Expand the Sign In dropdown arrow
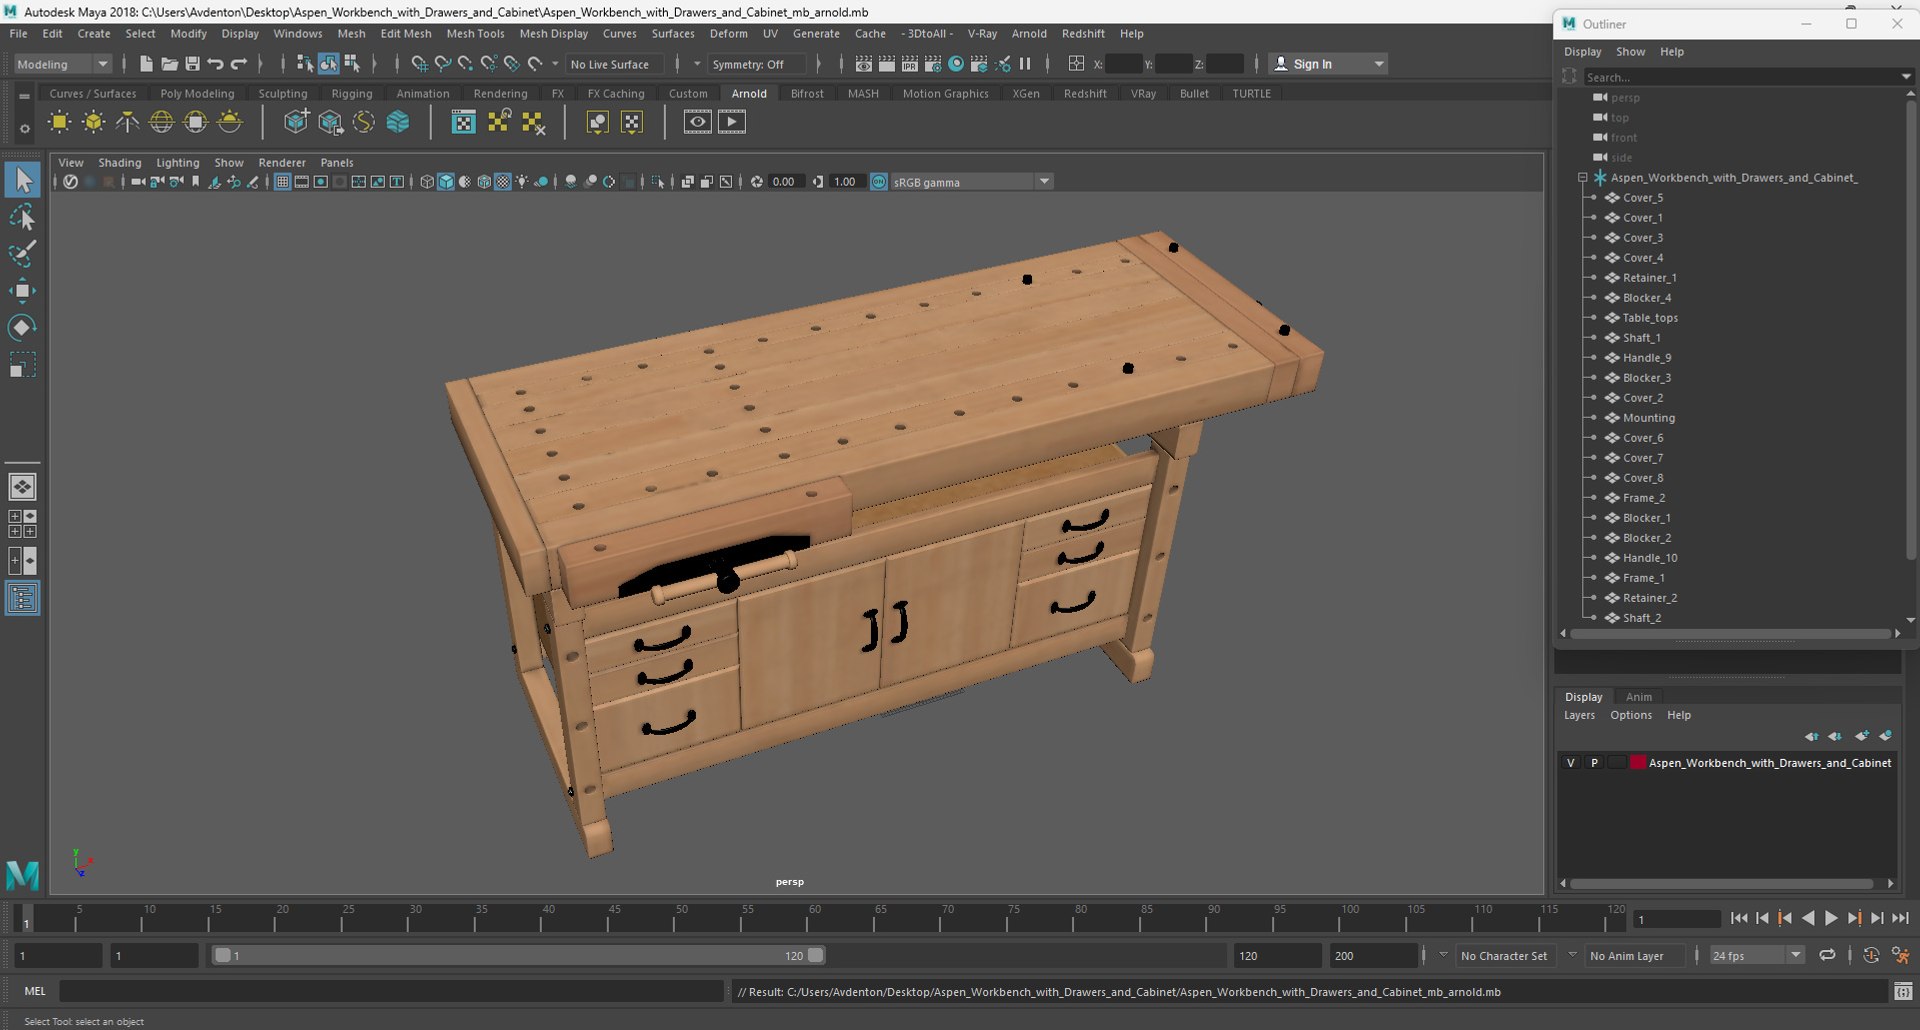The width and height of the screenshot is (1920, 1030). [x=1379, y=64]
